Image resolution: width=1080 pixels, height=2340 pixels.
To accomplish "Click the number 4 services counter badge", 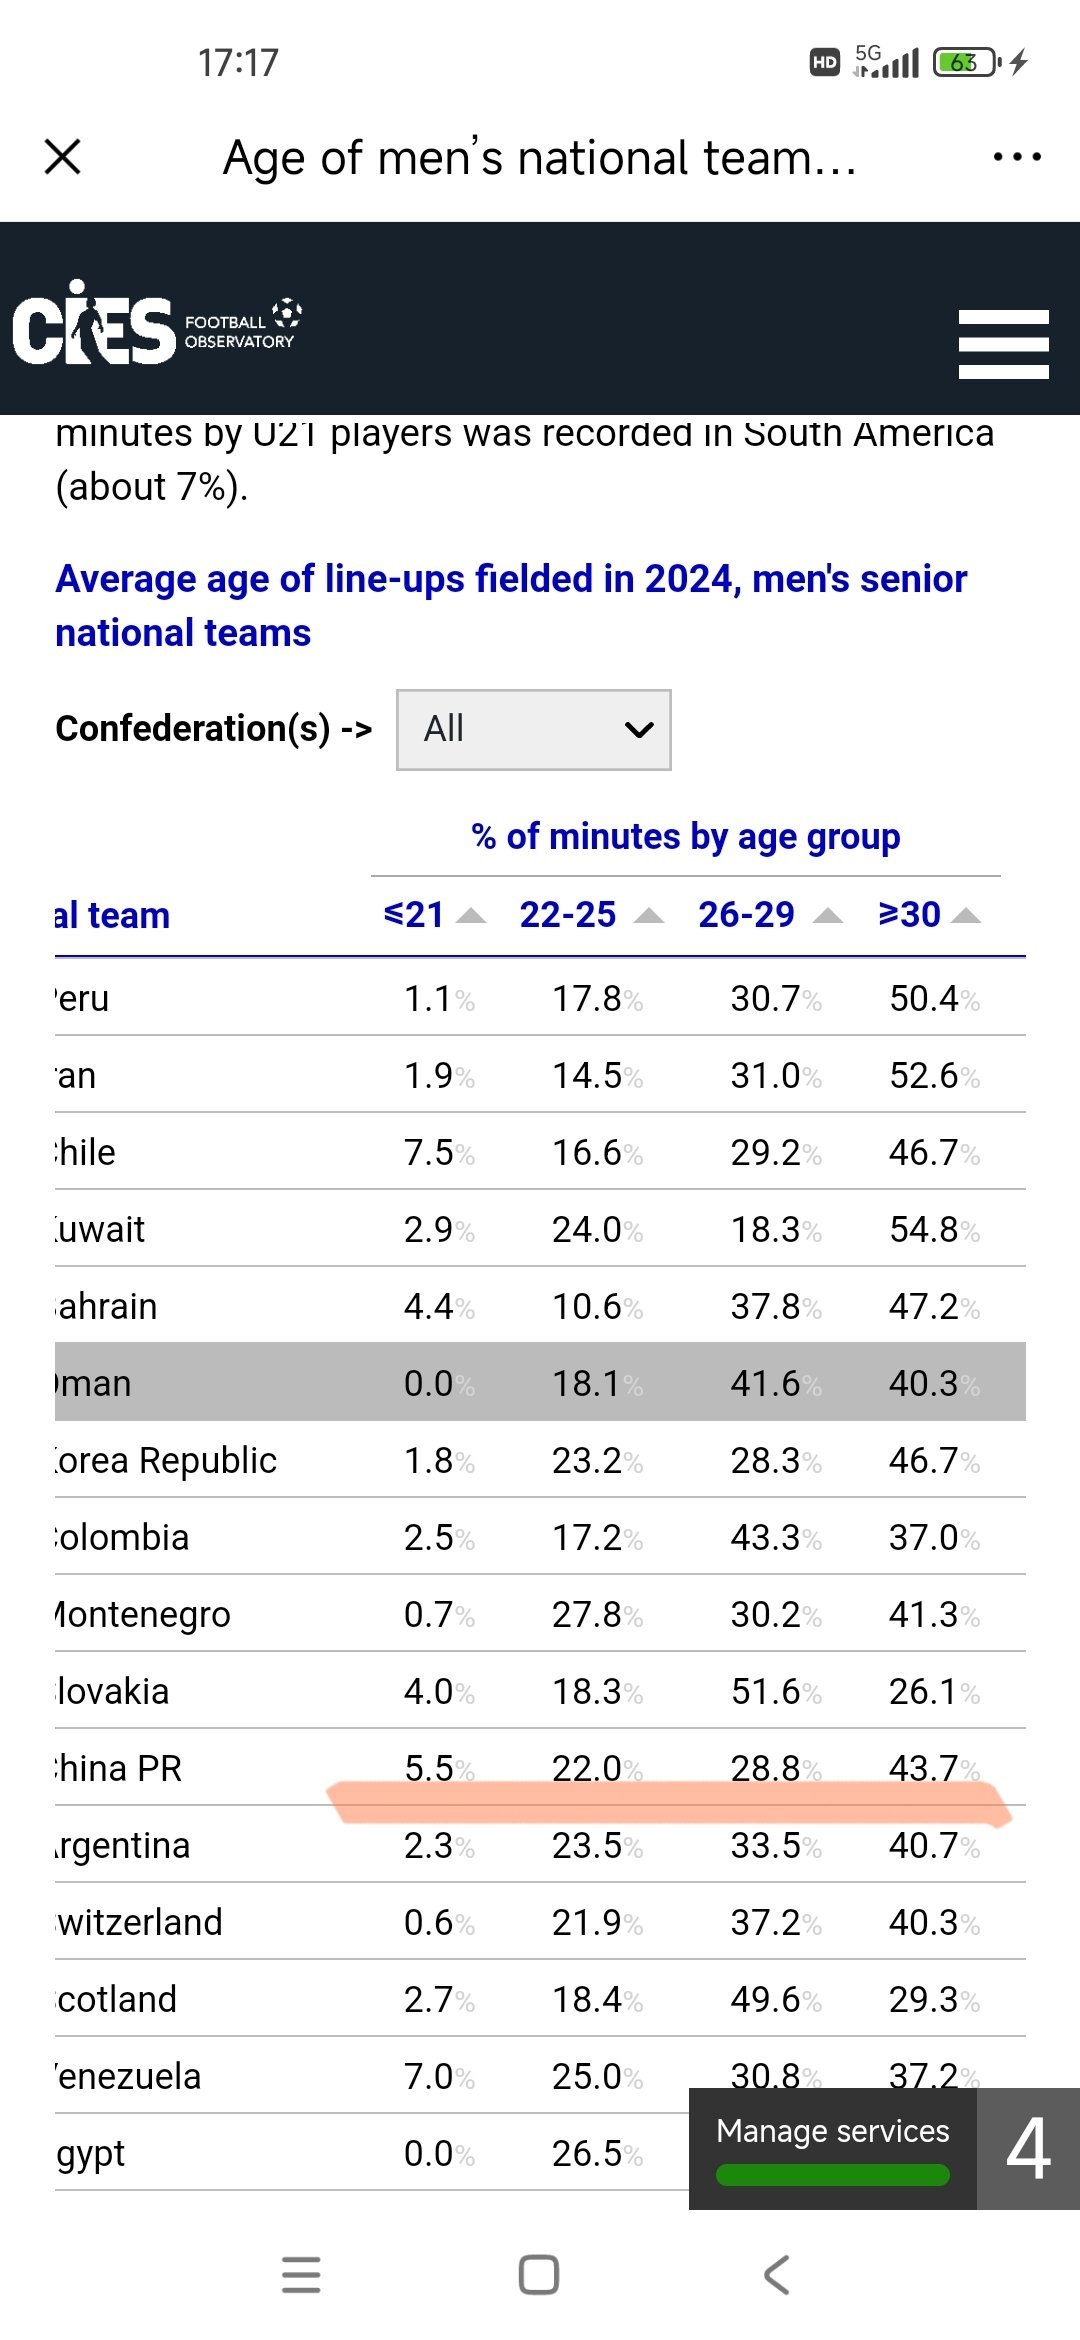I will (x=1028, y=2148).
